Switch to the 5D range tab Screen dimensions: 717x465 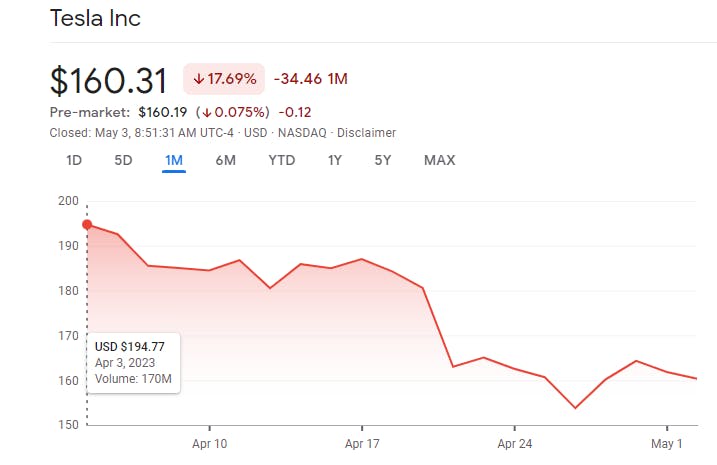(123, 160)
